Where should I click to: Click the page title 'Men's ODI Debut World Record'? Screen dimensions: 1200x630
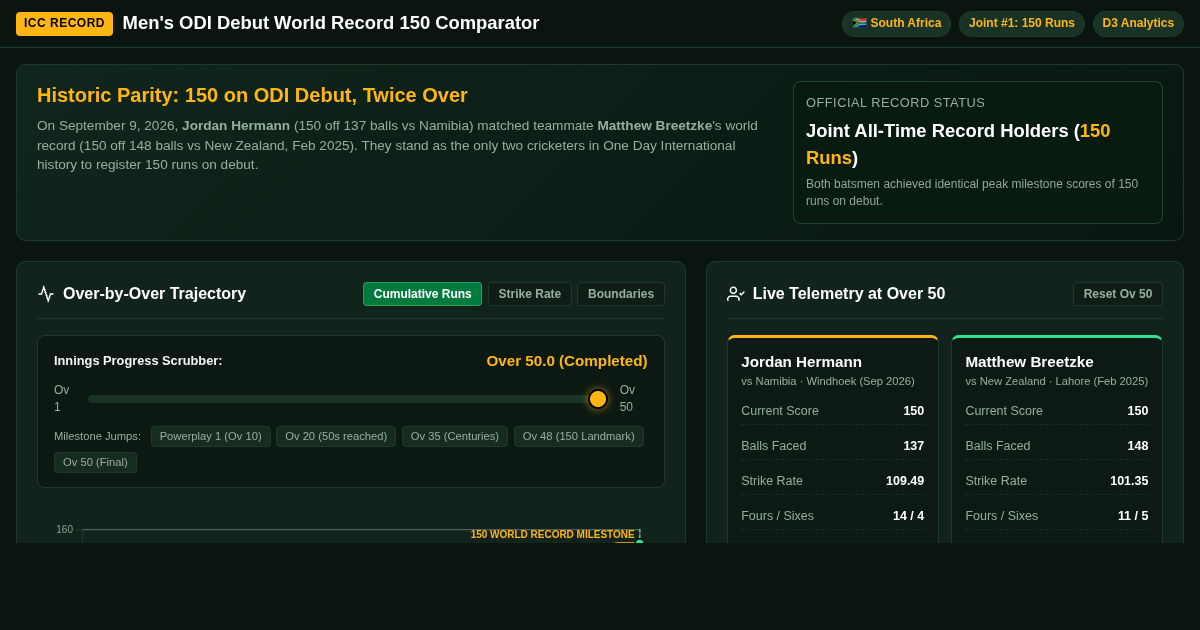point(331,23)
